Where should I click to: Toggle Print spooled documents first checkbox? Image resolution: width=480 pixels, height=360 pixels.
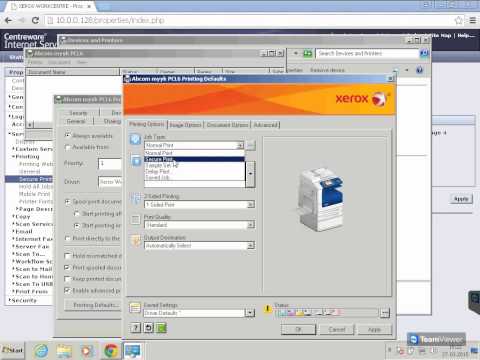point(67,267)
